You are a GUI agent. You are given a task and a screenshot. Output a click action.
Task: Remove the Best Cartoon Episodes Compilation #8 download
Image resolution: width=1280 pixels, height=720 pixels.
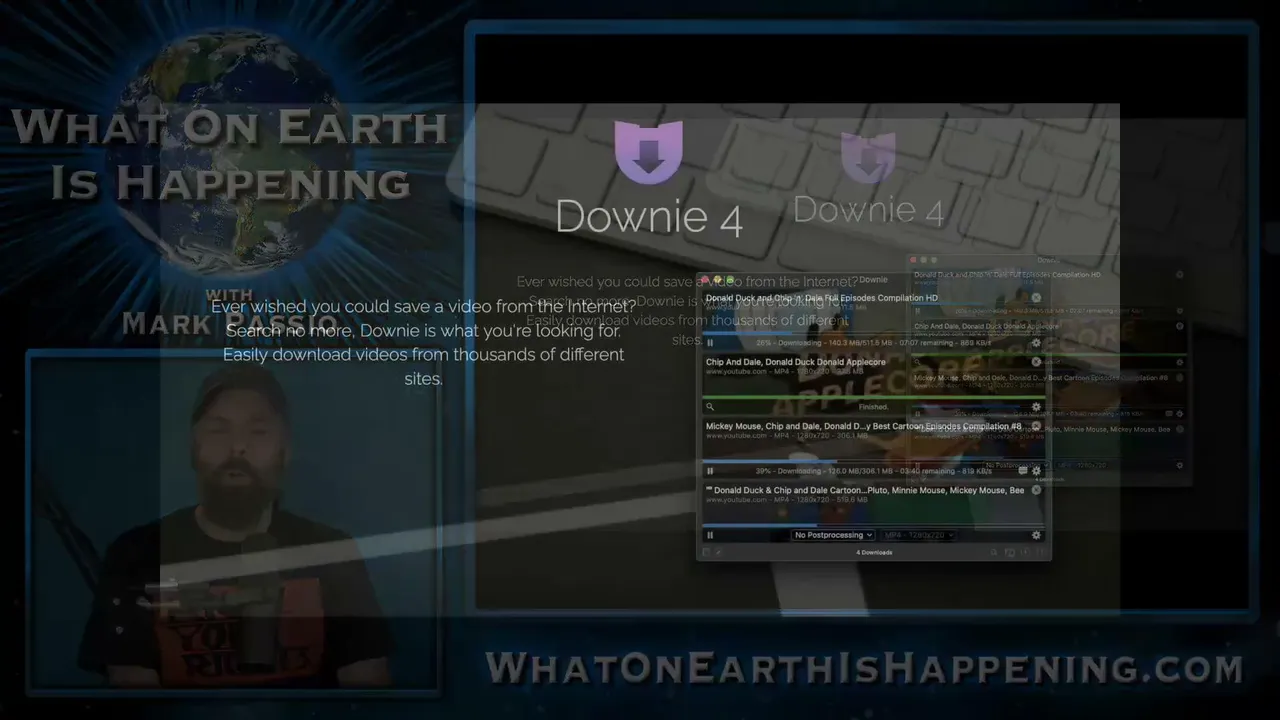(1036, 426)
